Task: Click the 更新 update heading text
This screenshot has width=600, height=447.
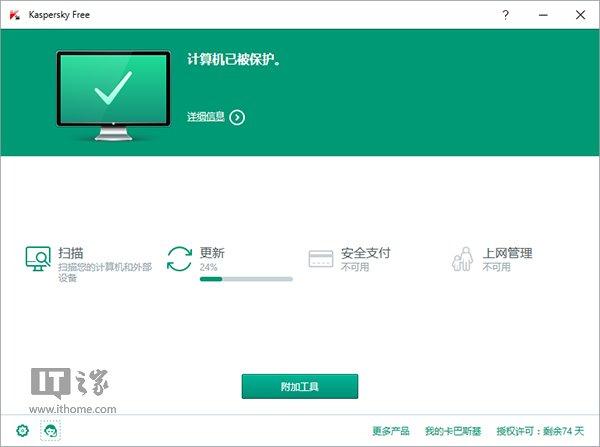Action: click(212, 253)
